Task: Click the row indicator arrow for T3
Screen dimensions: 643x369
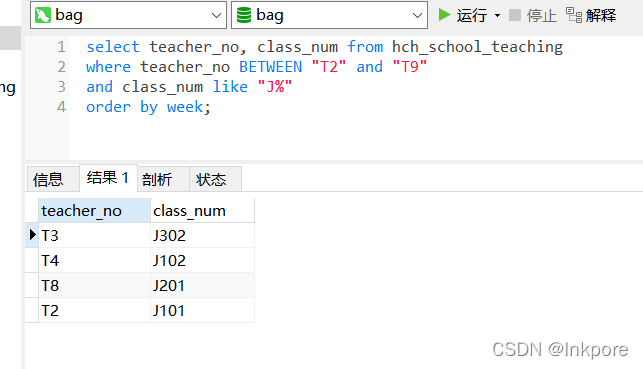Action: coord(32,235)
